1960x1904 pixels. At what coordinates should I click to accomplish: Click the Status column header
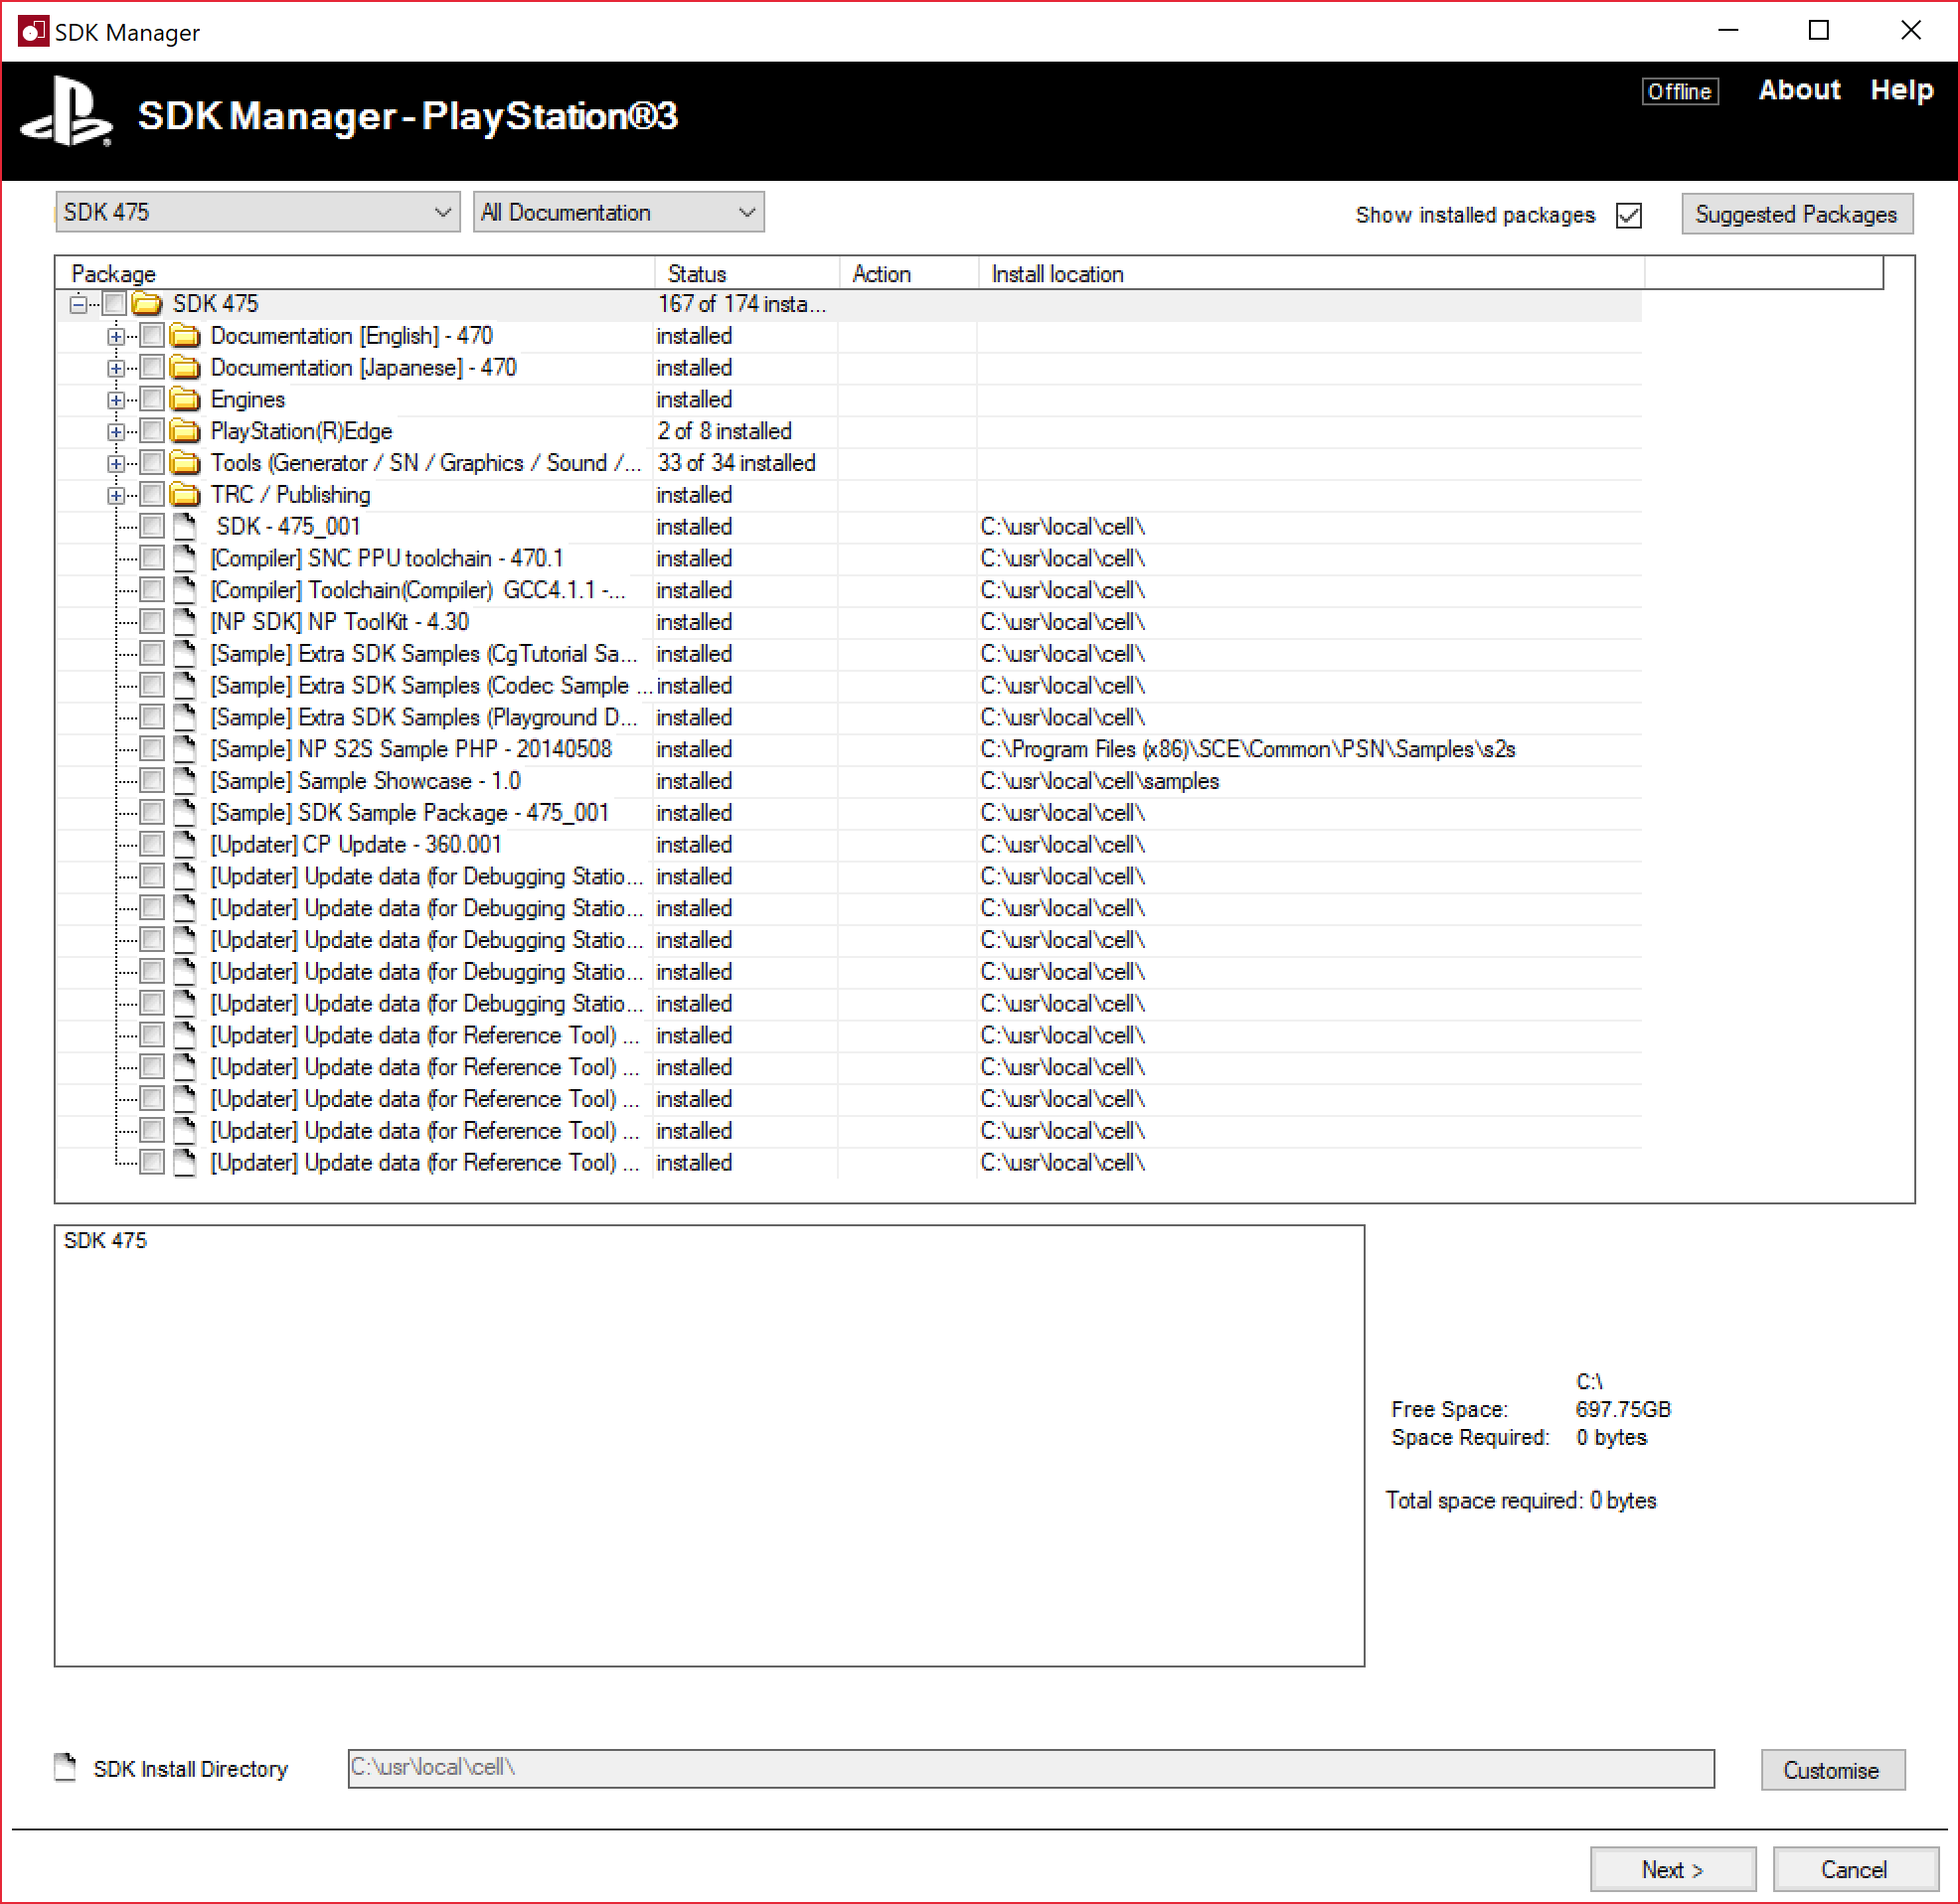[747, 273]
